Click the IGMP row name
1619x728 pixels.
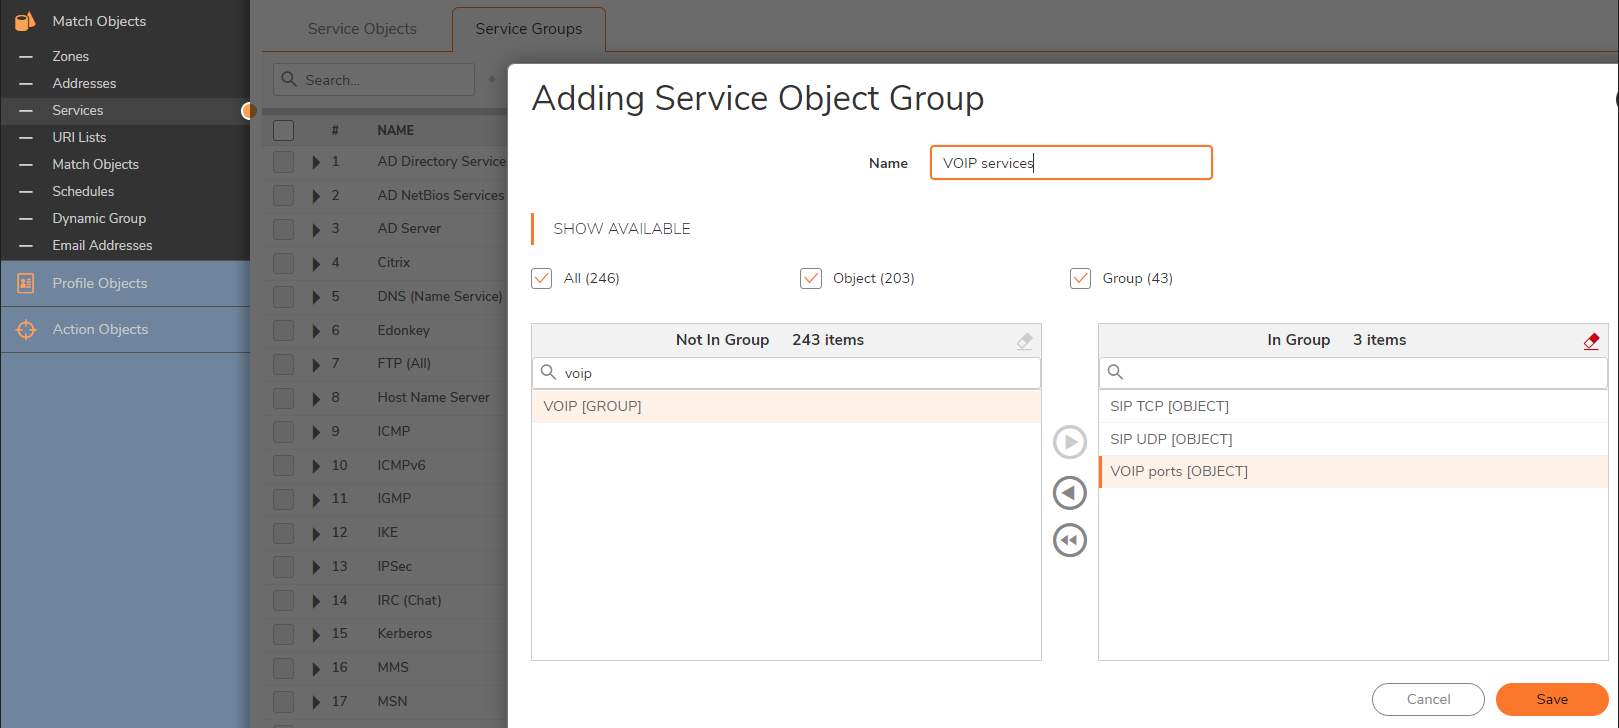click(x=394, y=498)
